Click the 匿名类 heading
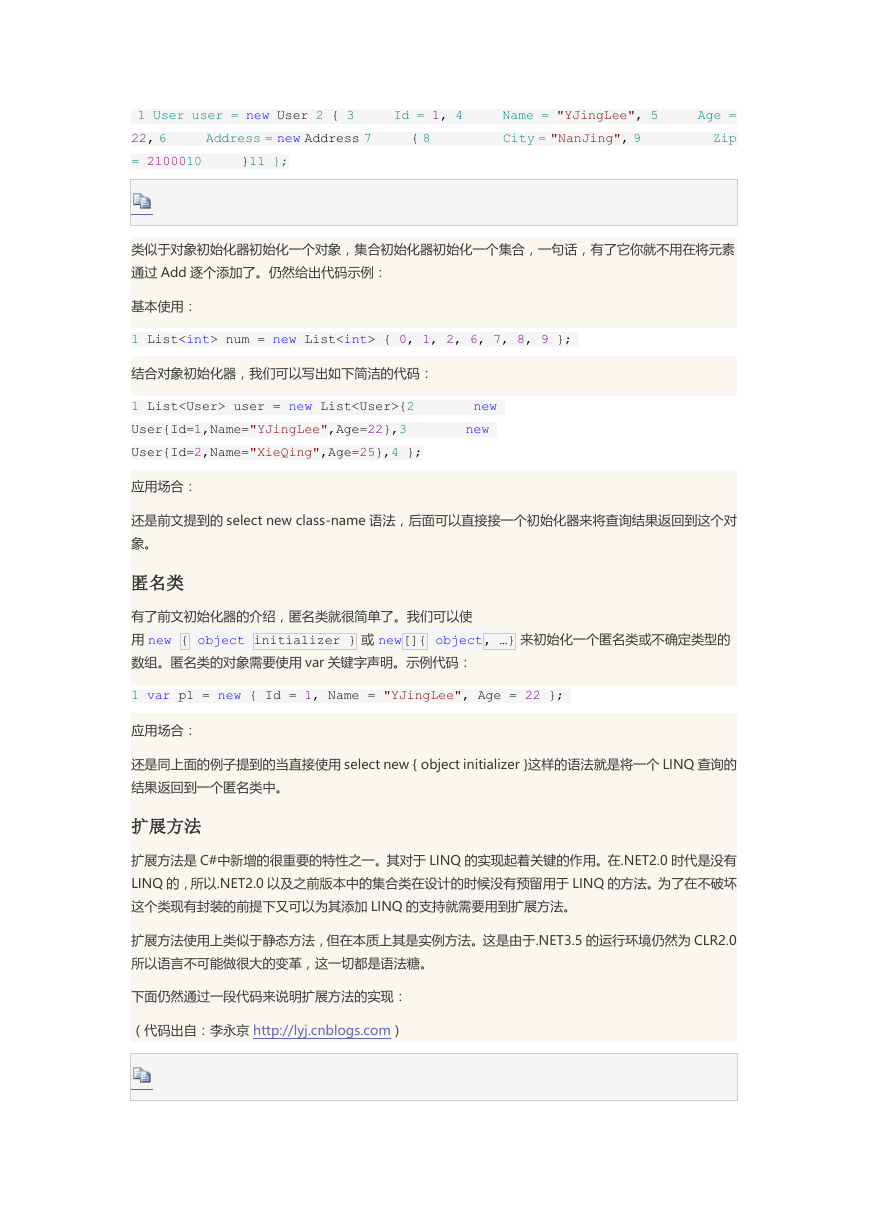 157,582
